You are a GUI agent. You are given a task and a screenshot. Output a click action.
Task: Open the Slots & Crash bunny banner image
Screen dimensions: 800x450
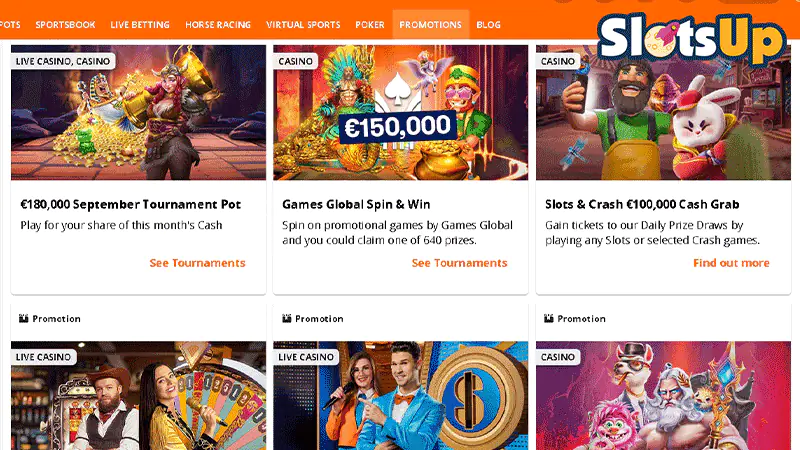pos(663,112)
